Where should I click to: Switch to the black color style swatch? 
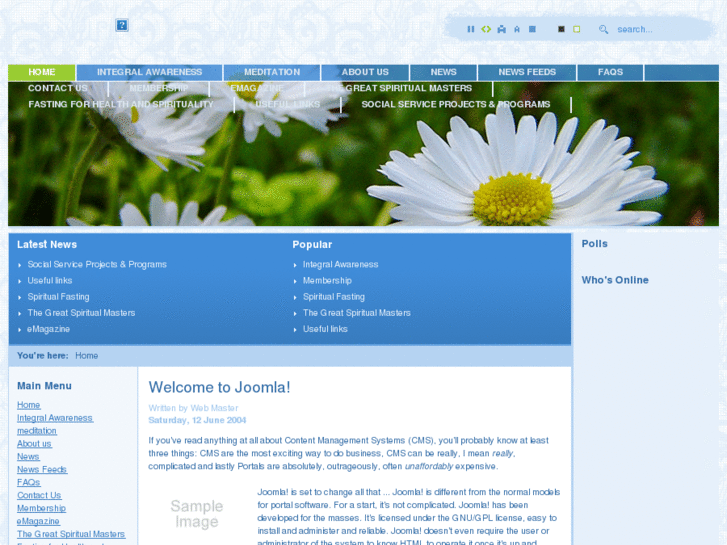point(561,29)
